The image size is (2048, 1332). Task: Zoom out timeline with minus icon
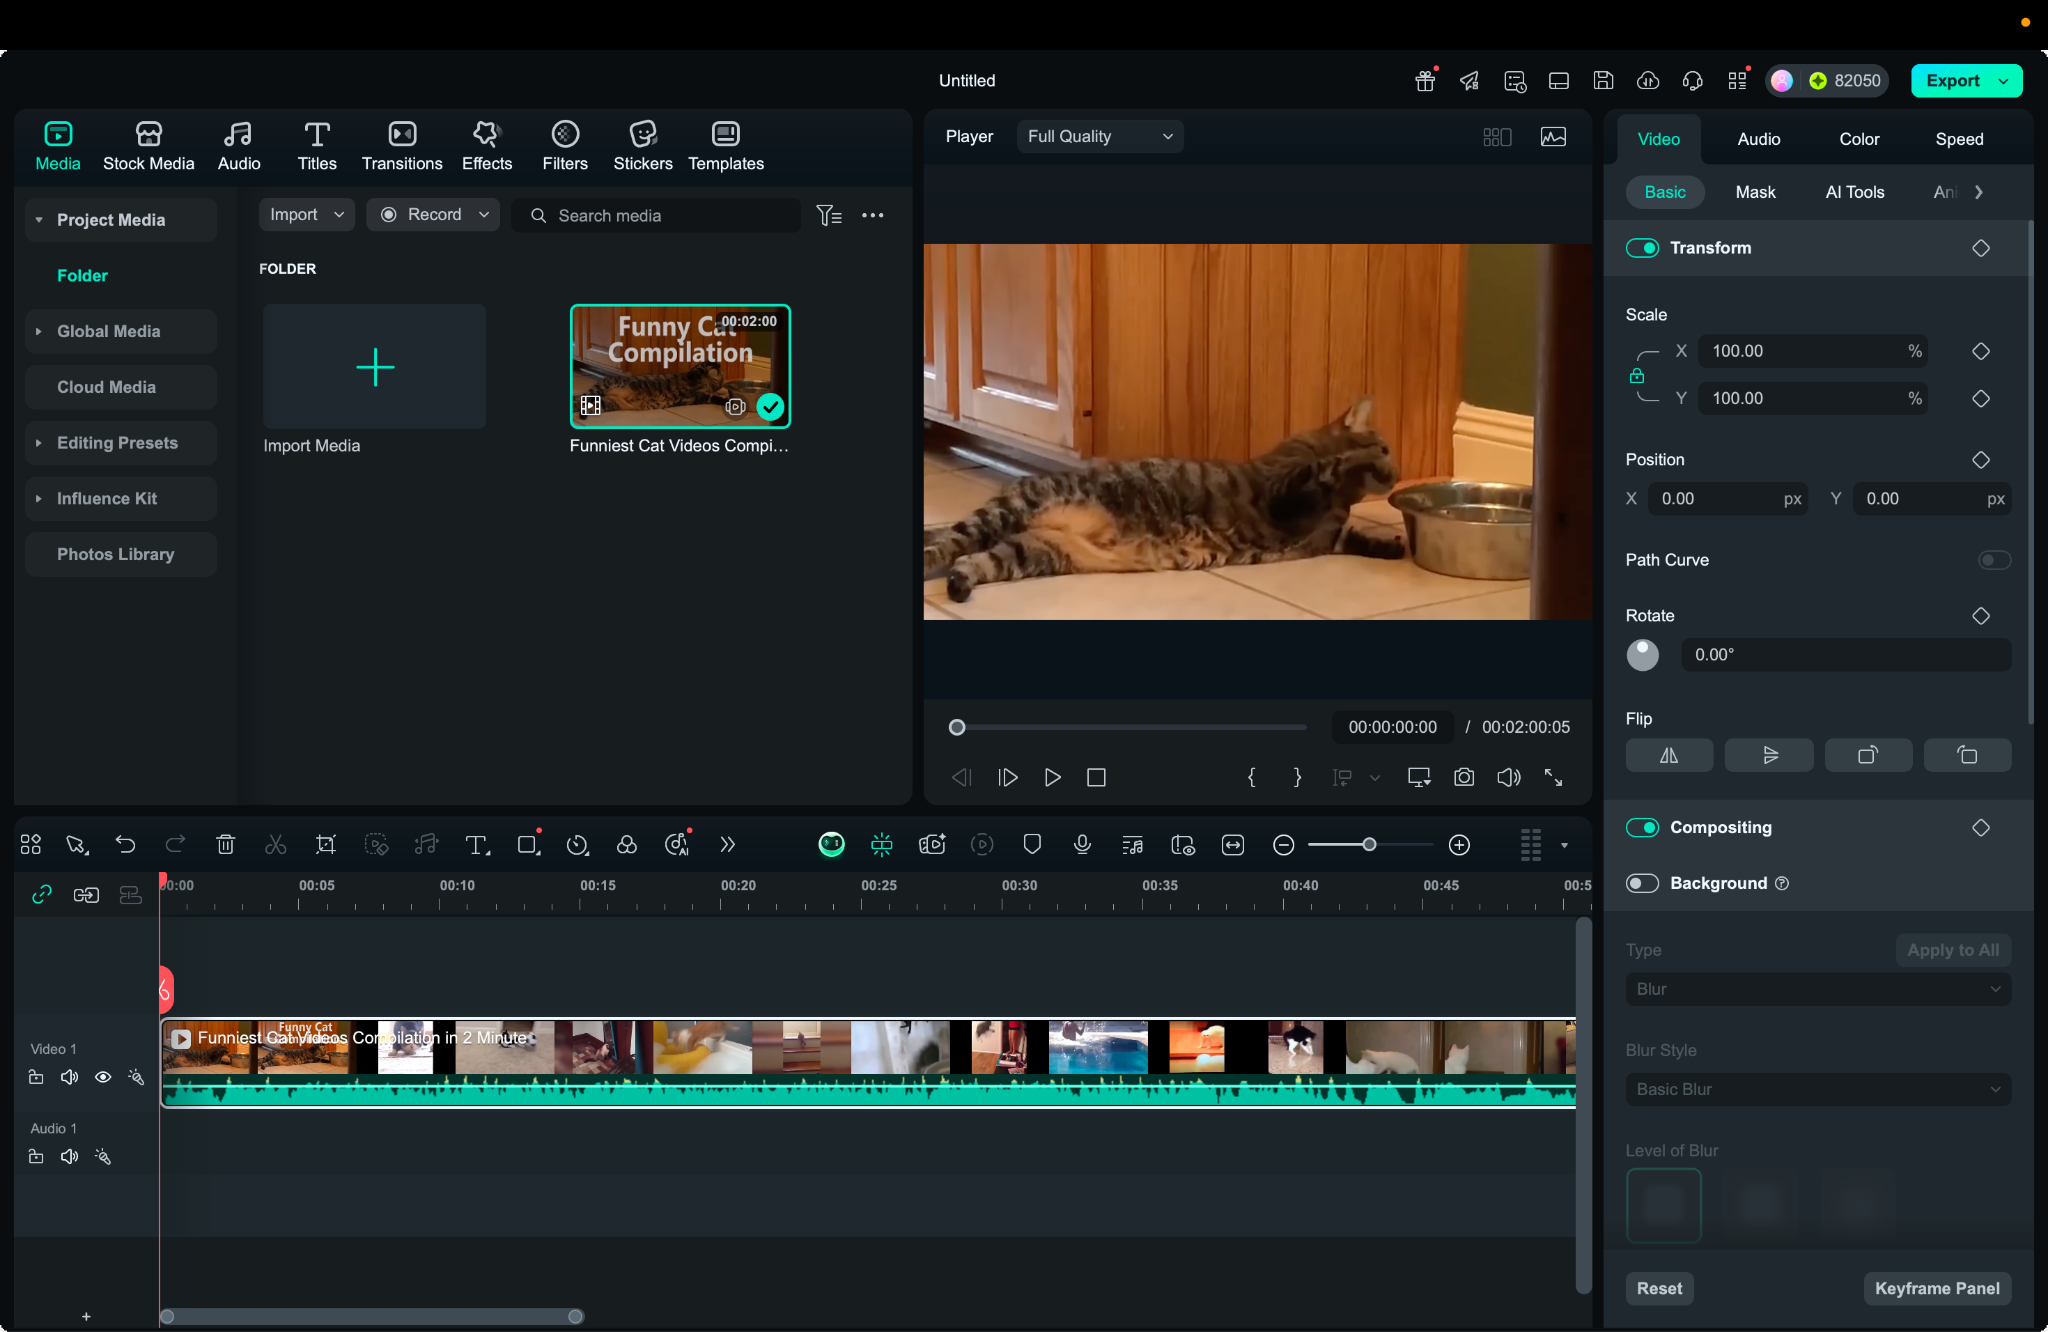[x=1283, y=845]
